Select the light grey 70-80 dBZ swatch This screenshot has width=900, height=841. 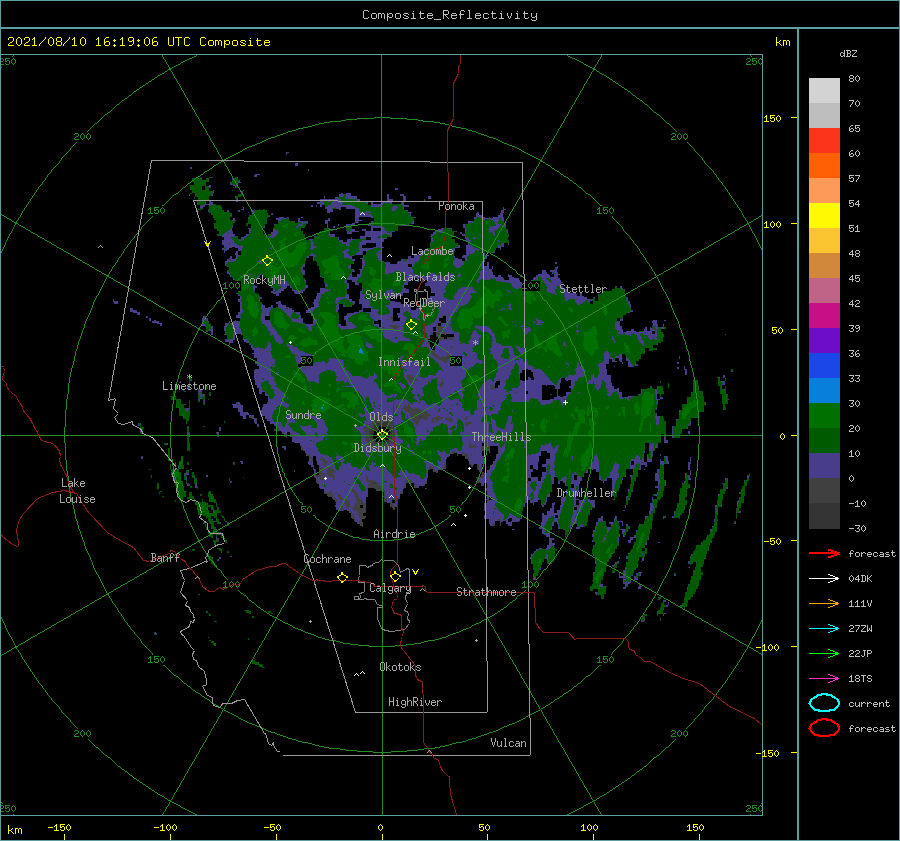point(824,91)
